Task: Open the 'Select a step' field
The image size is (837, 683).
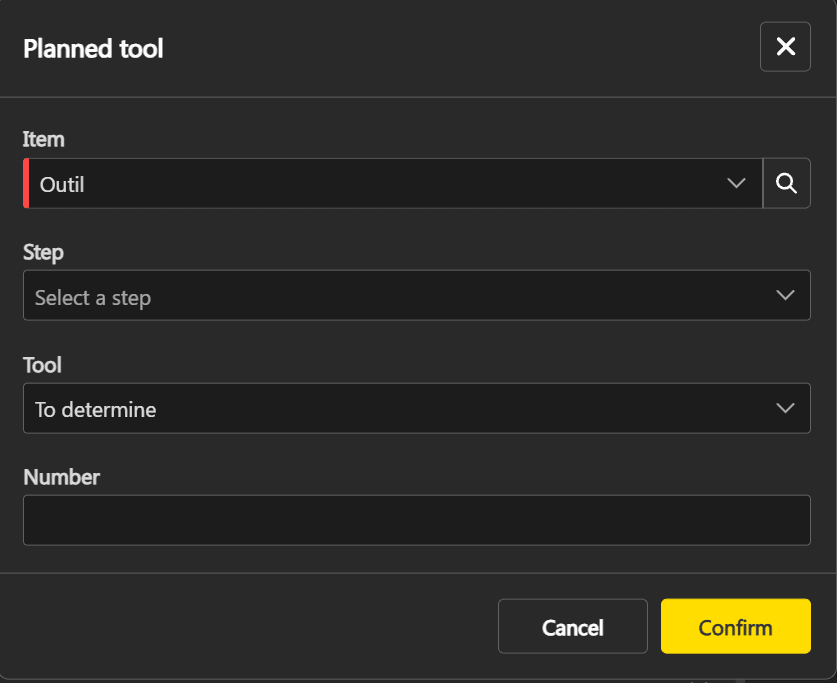Action: tap(417, 295)
